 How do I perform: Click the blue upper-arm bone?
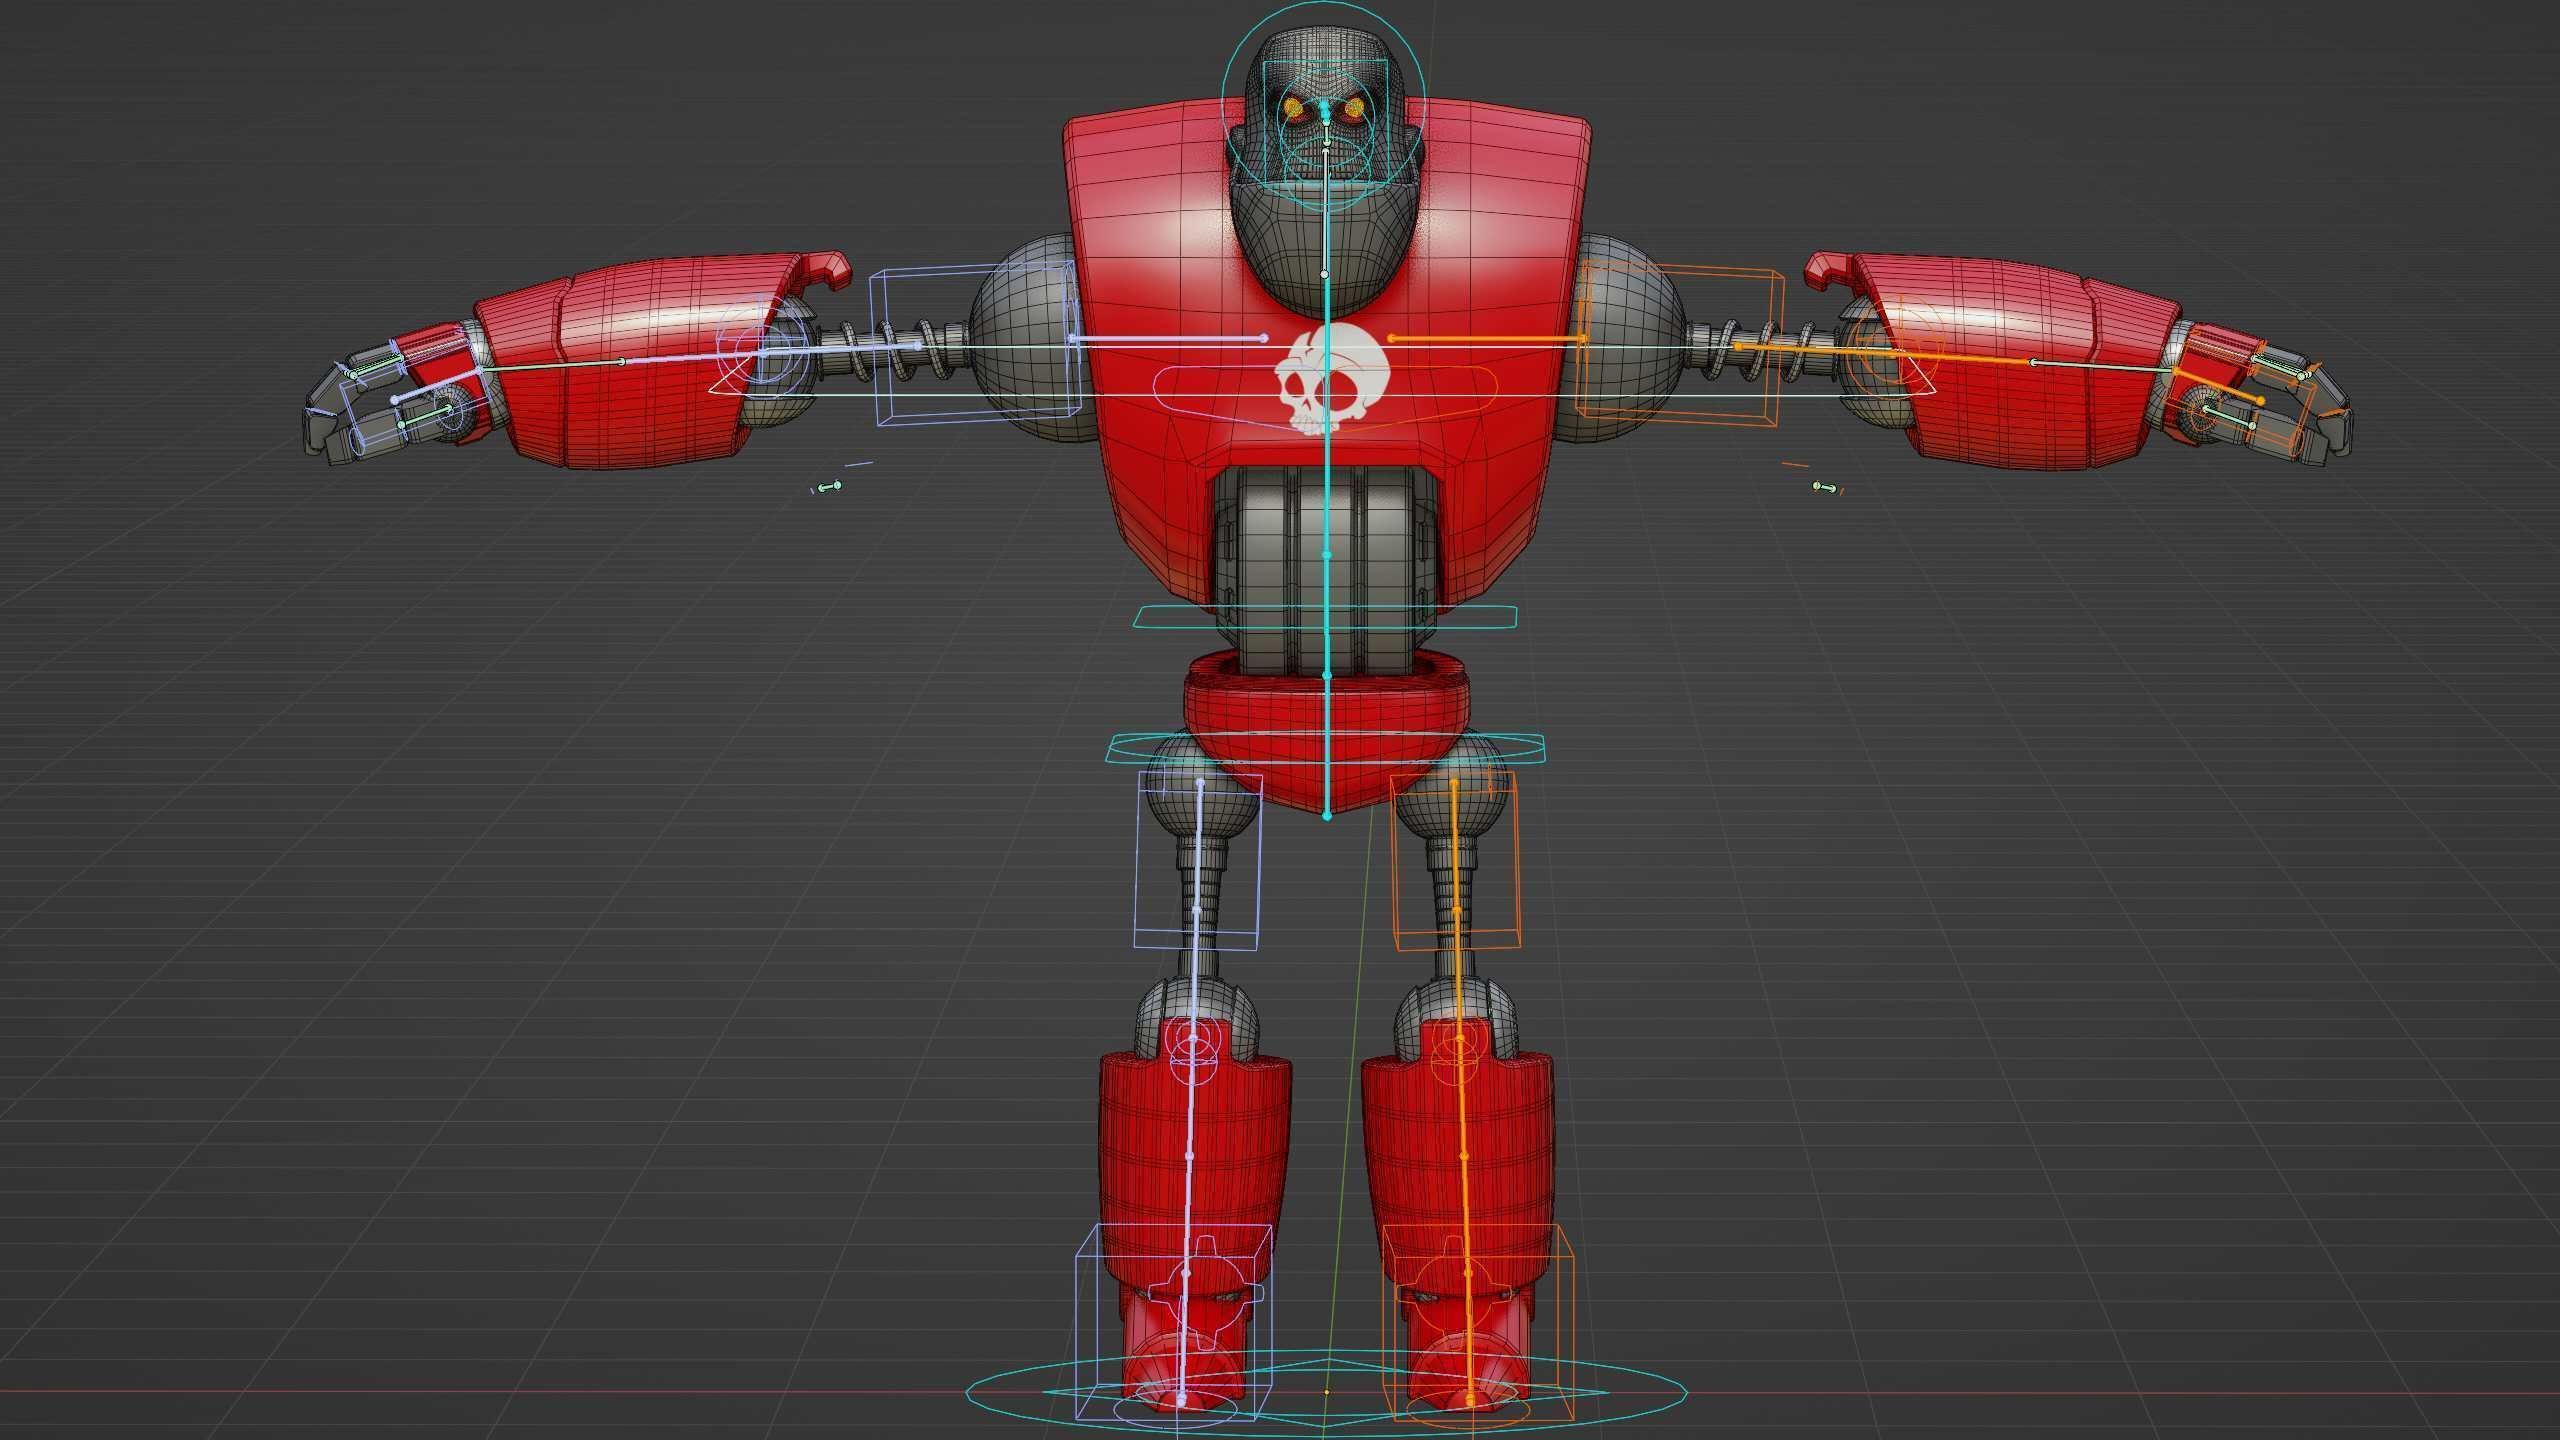pyautogui.click(x=840, y=349)
